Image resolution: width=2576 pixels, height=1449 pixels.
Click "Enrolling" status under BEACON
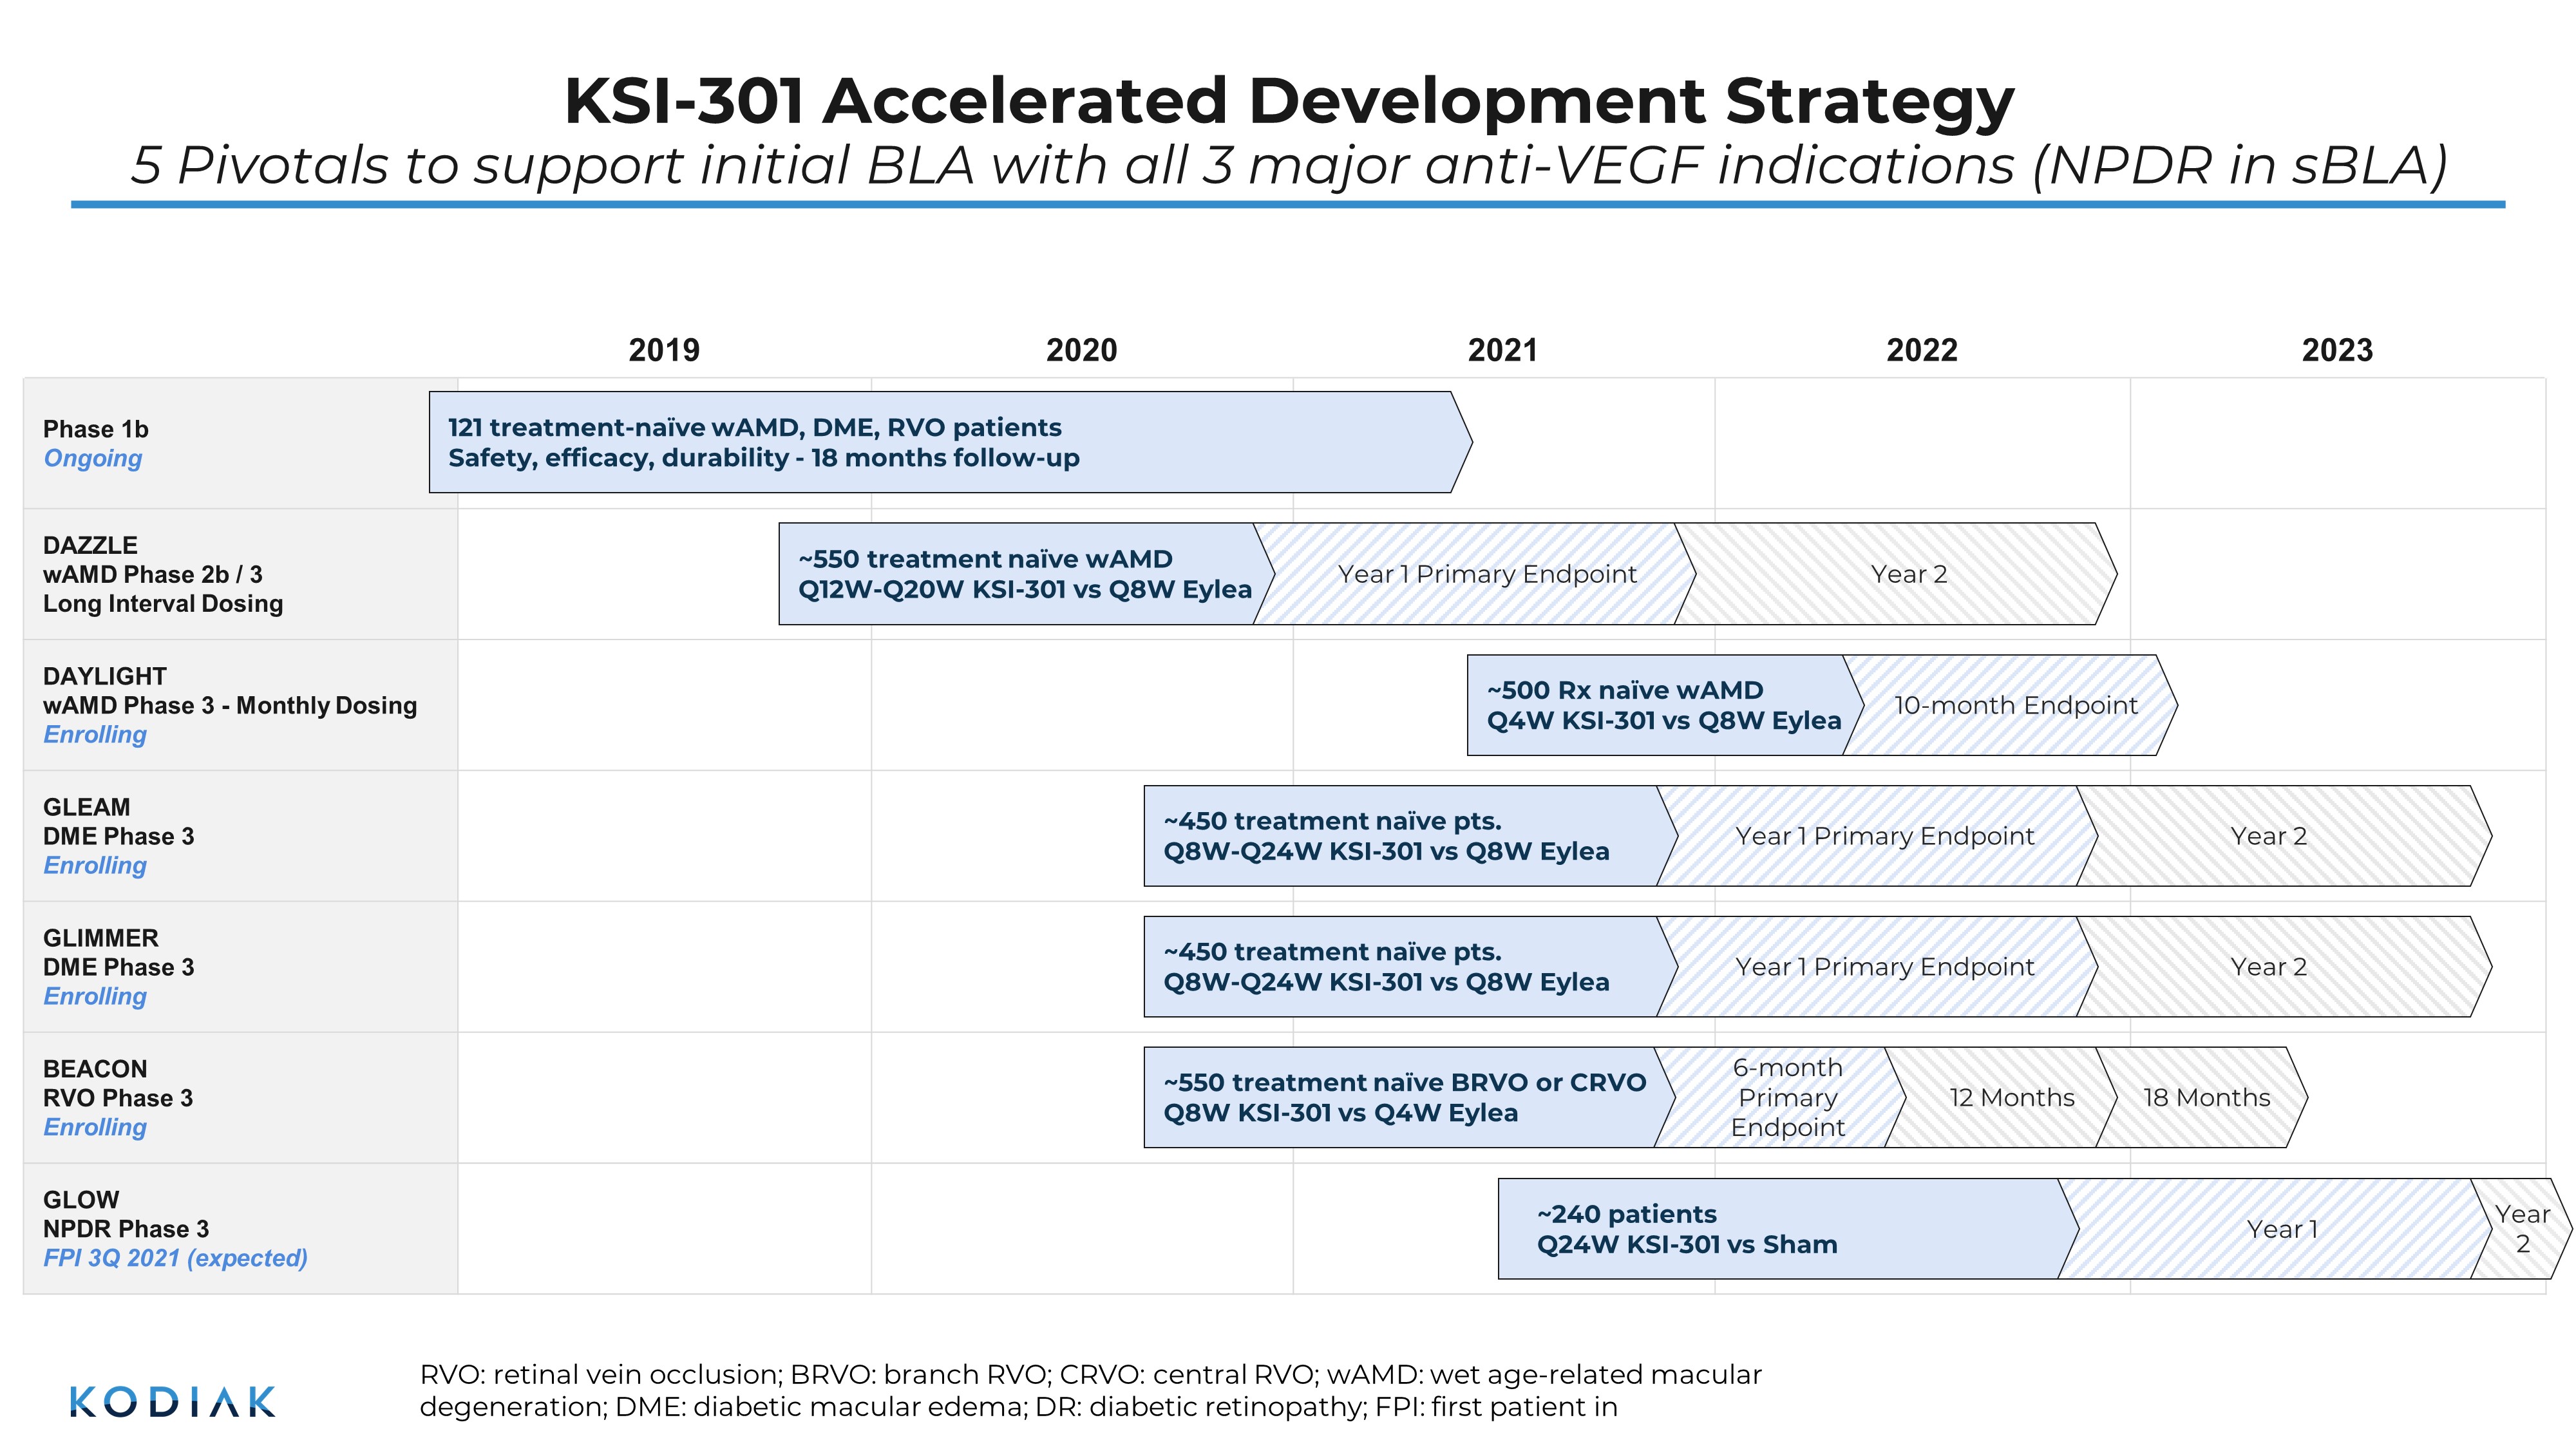pyautogui.click(x=95, y=1127)
